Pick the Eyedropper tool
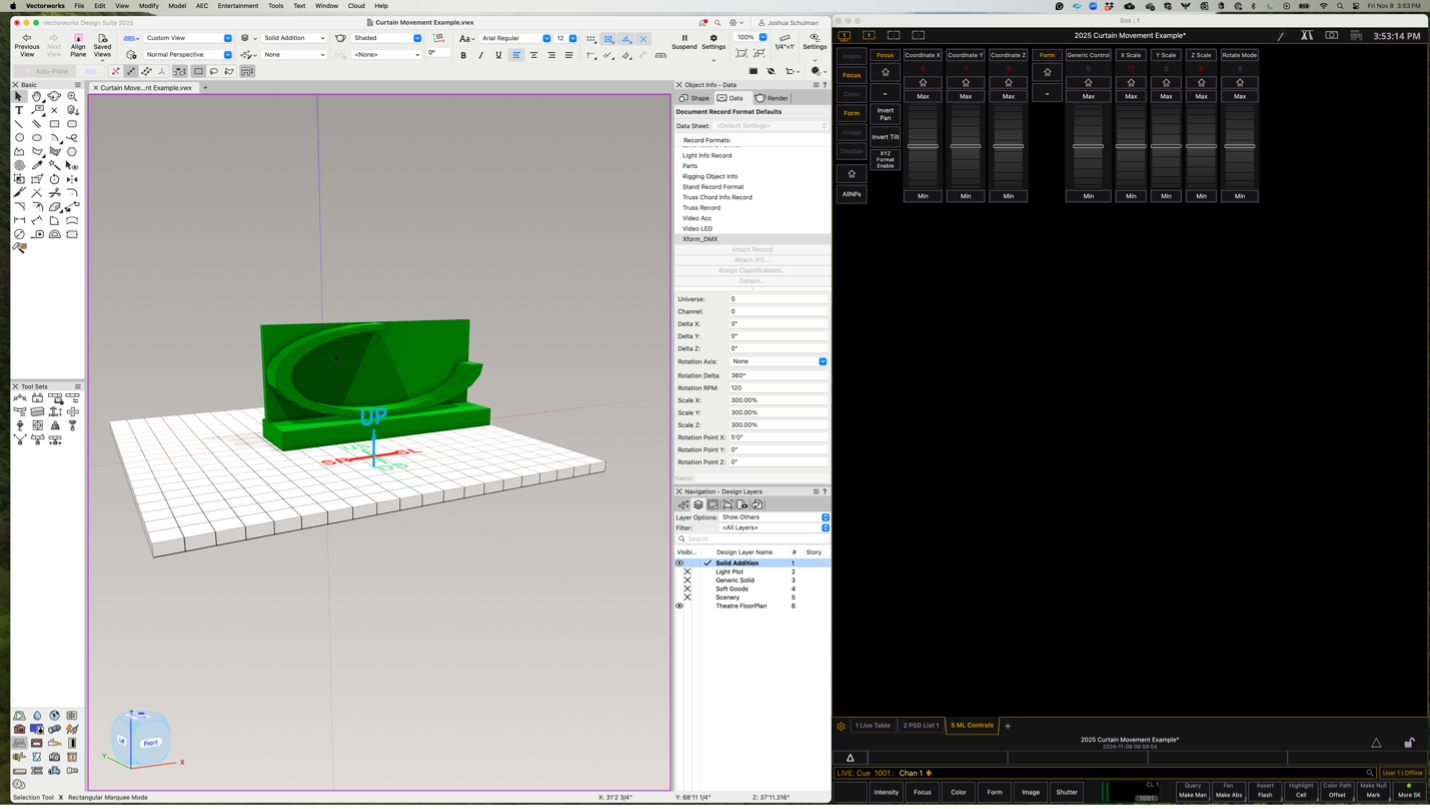1430x809 pixels. pos(37,165)
